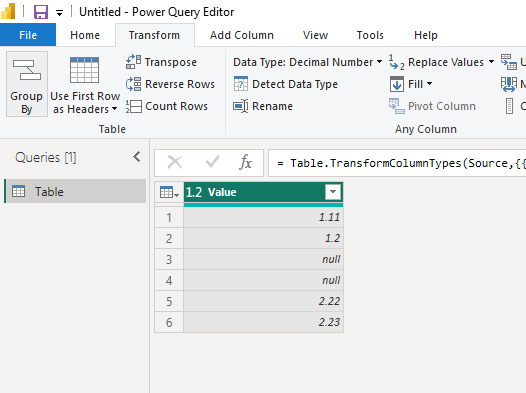Select the Transform tab
The image size is (526, 393).
click(154, 35)
